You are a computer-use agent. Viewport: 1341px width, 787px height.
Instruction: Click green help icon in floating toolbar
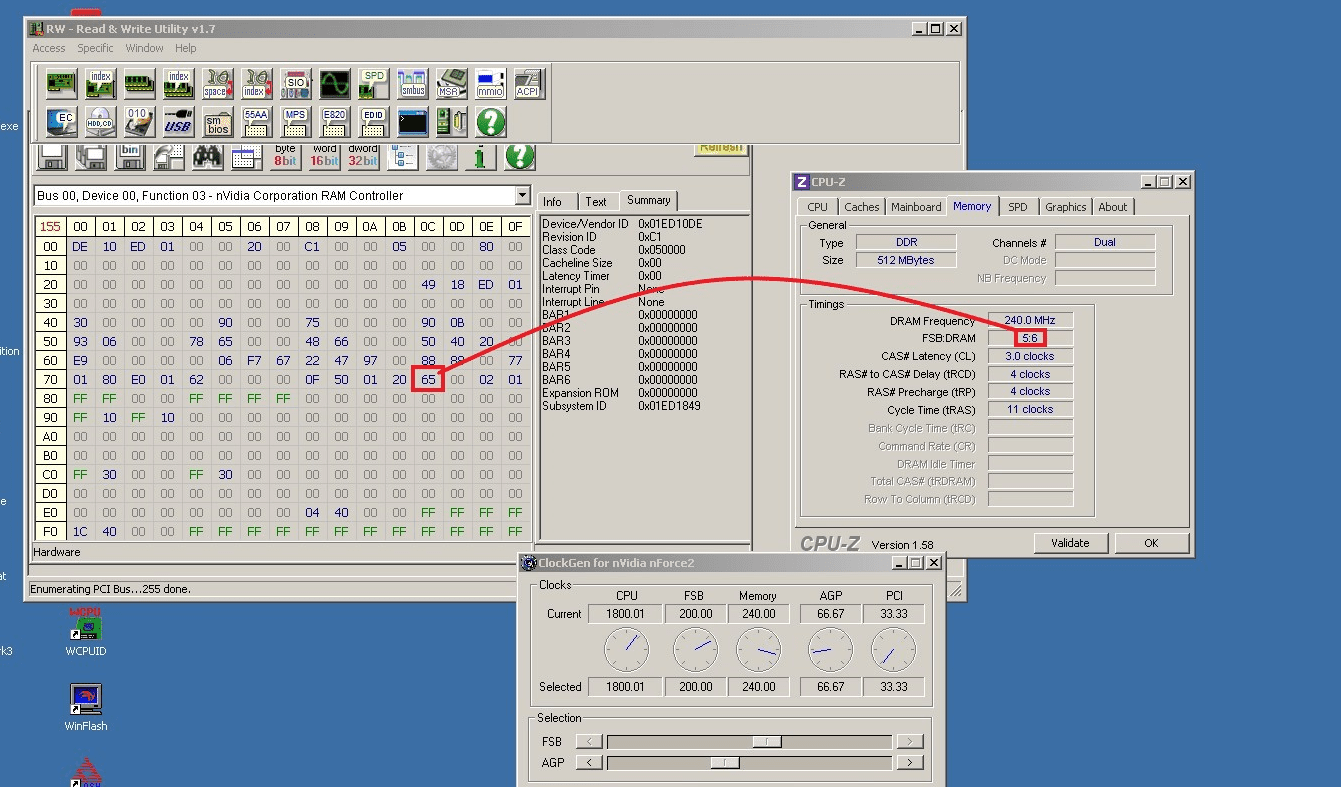click(x=490, y=122)
